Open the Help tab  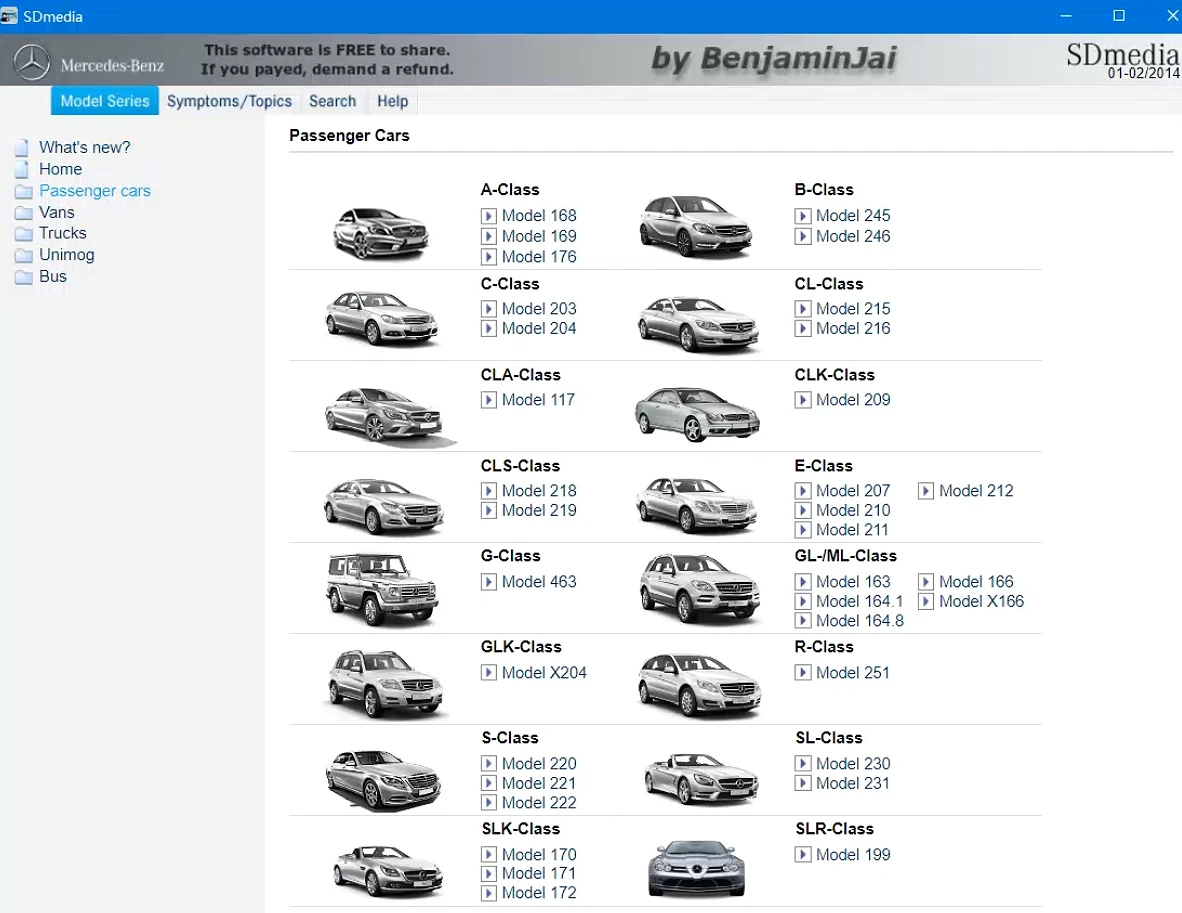[x=392, y=101]
